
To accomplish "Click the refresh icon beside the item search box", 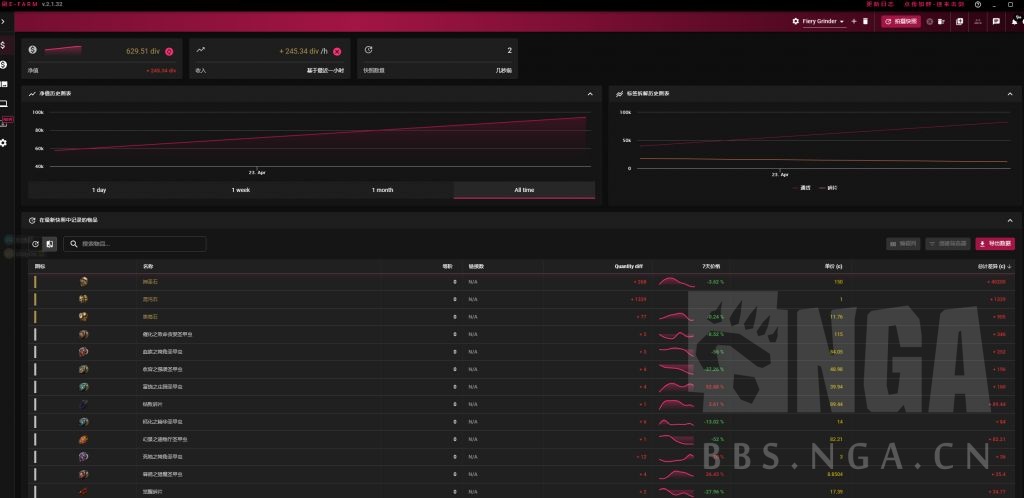I will tap(36, 244).
